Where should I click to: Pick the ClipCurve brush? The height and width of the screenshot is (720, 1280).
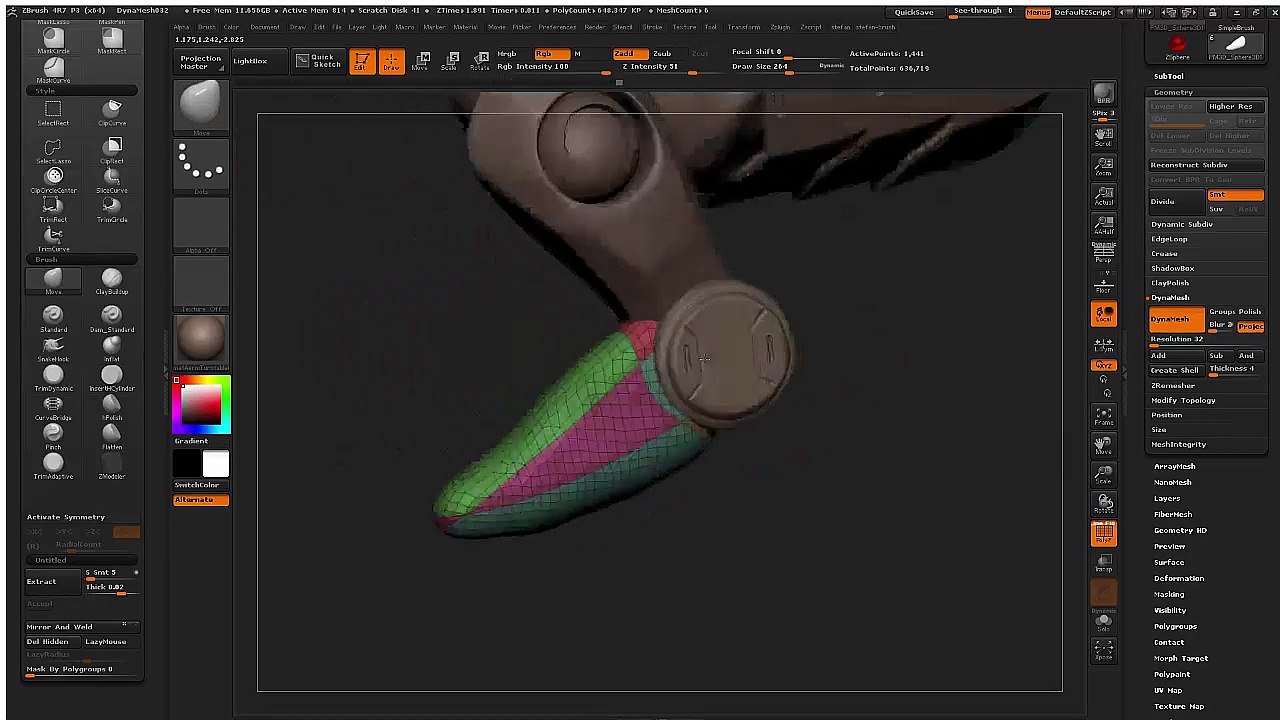pyautogui.click(x=112, y=113)
